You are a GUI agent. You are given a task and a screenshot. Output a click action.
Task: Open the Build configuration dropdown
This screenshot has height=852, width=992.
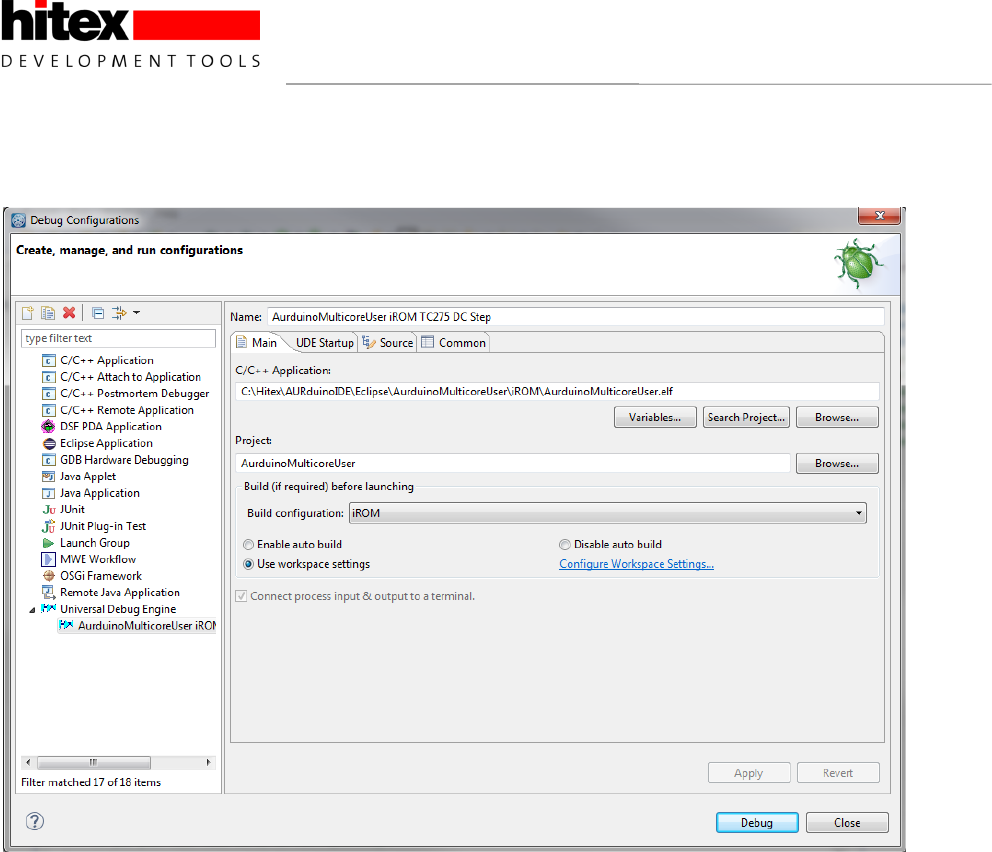[x=607, y=513]
